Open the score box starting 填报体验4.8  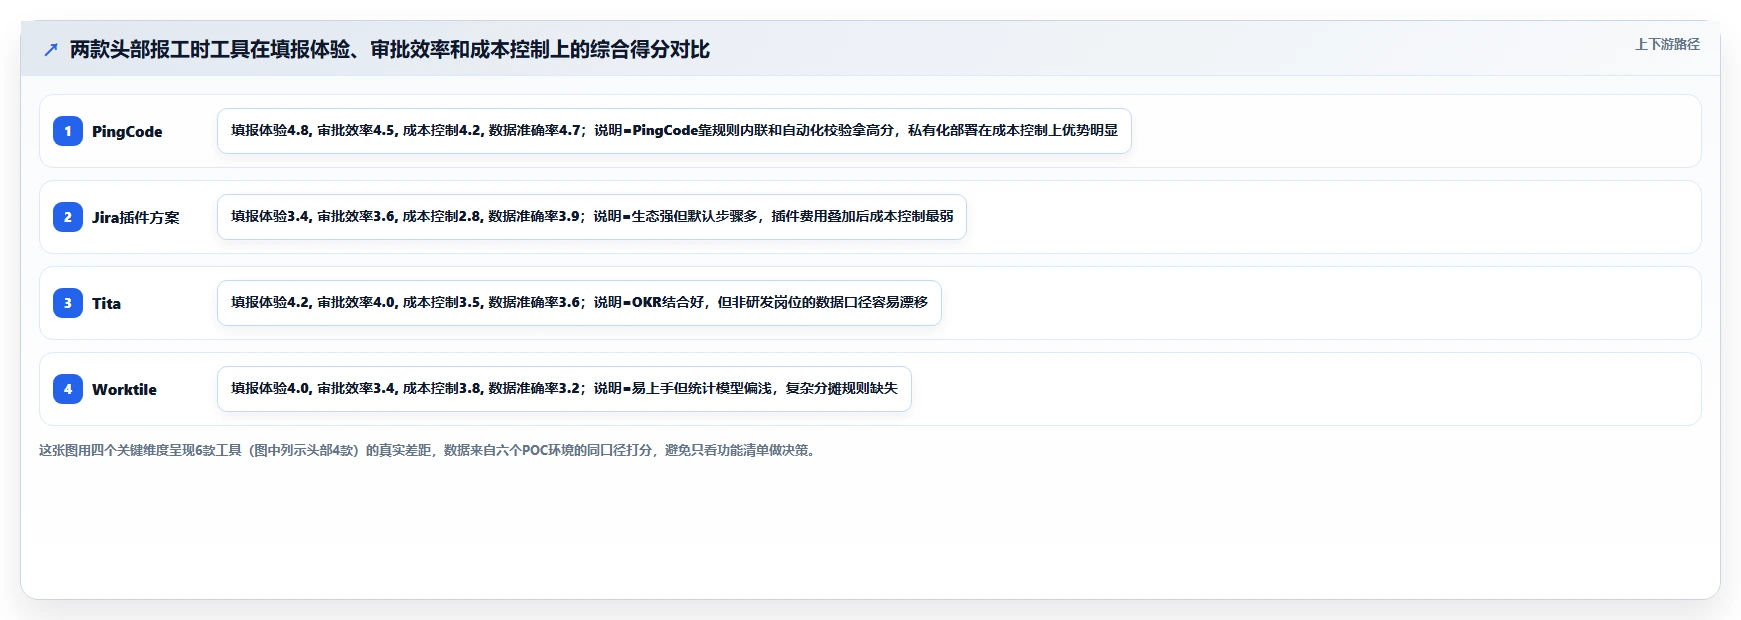tap(674, 131)
